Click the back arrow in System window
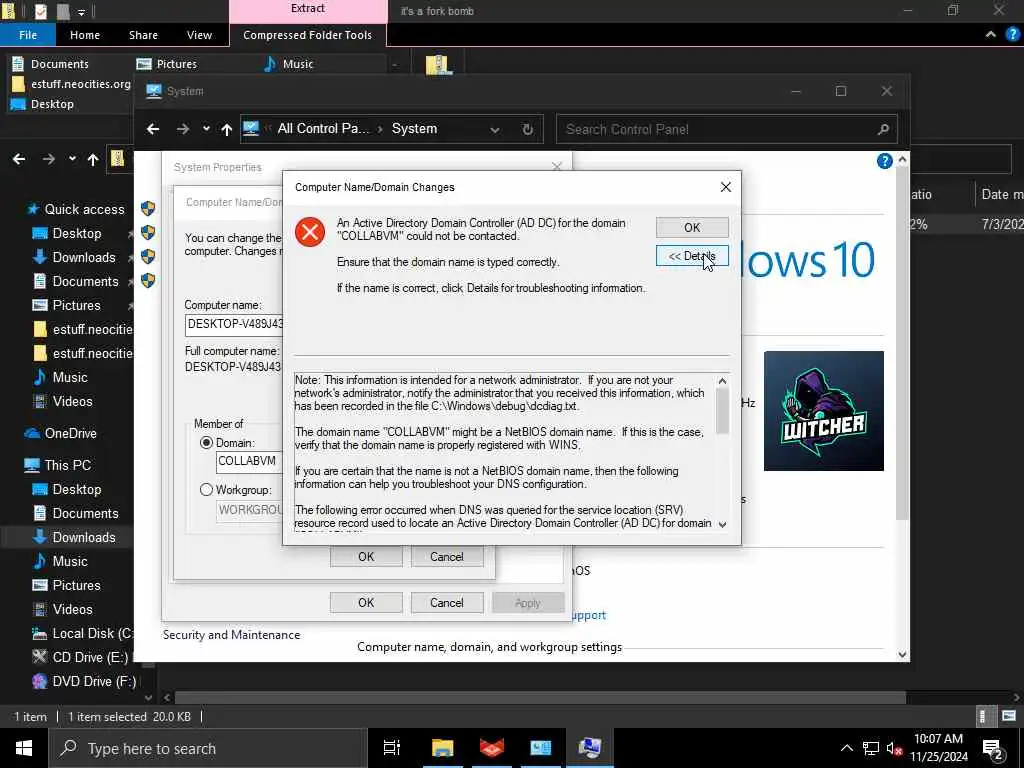This screenshot has height=768, width=1024. pos(152,129)
